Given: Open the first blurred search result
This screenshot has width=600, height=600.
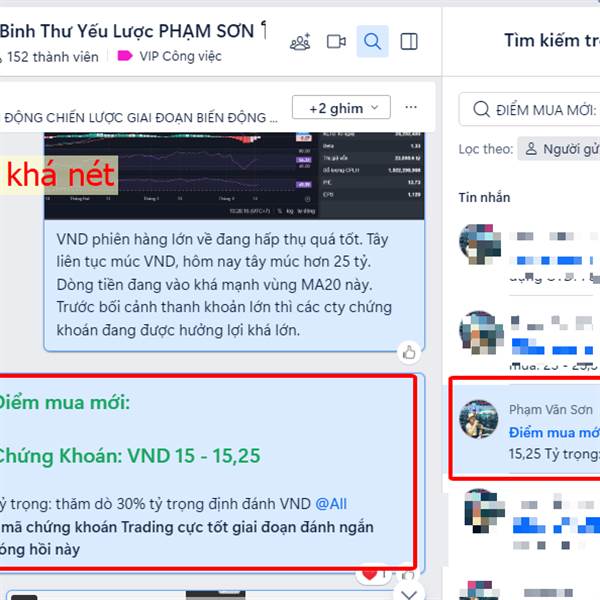Looking at the screenshot, I should (529, 253).
